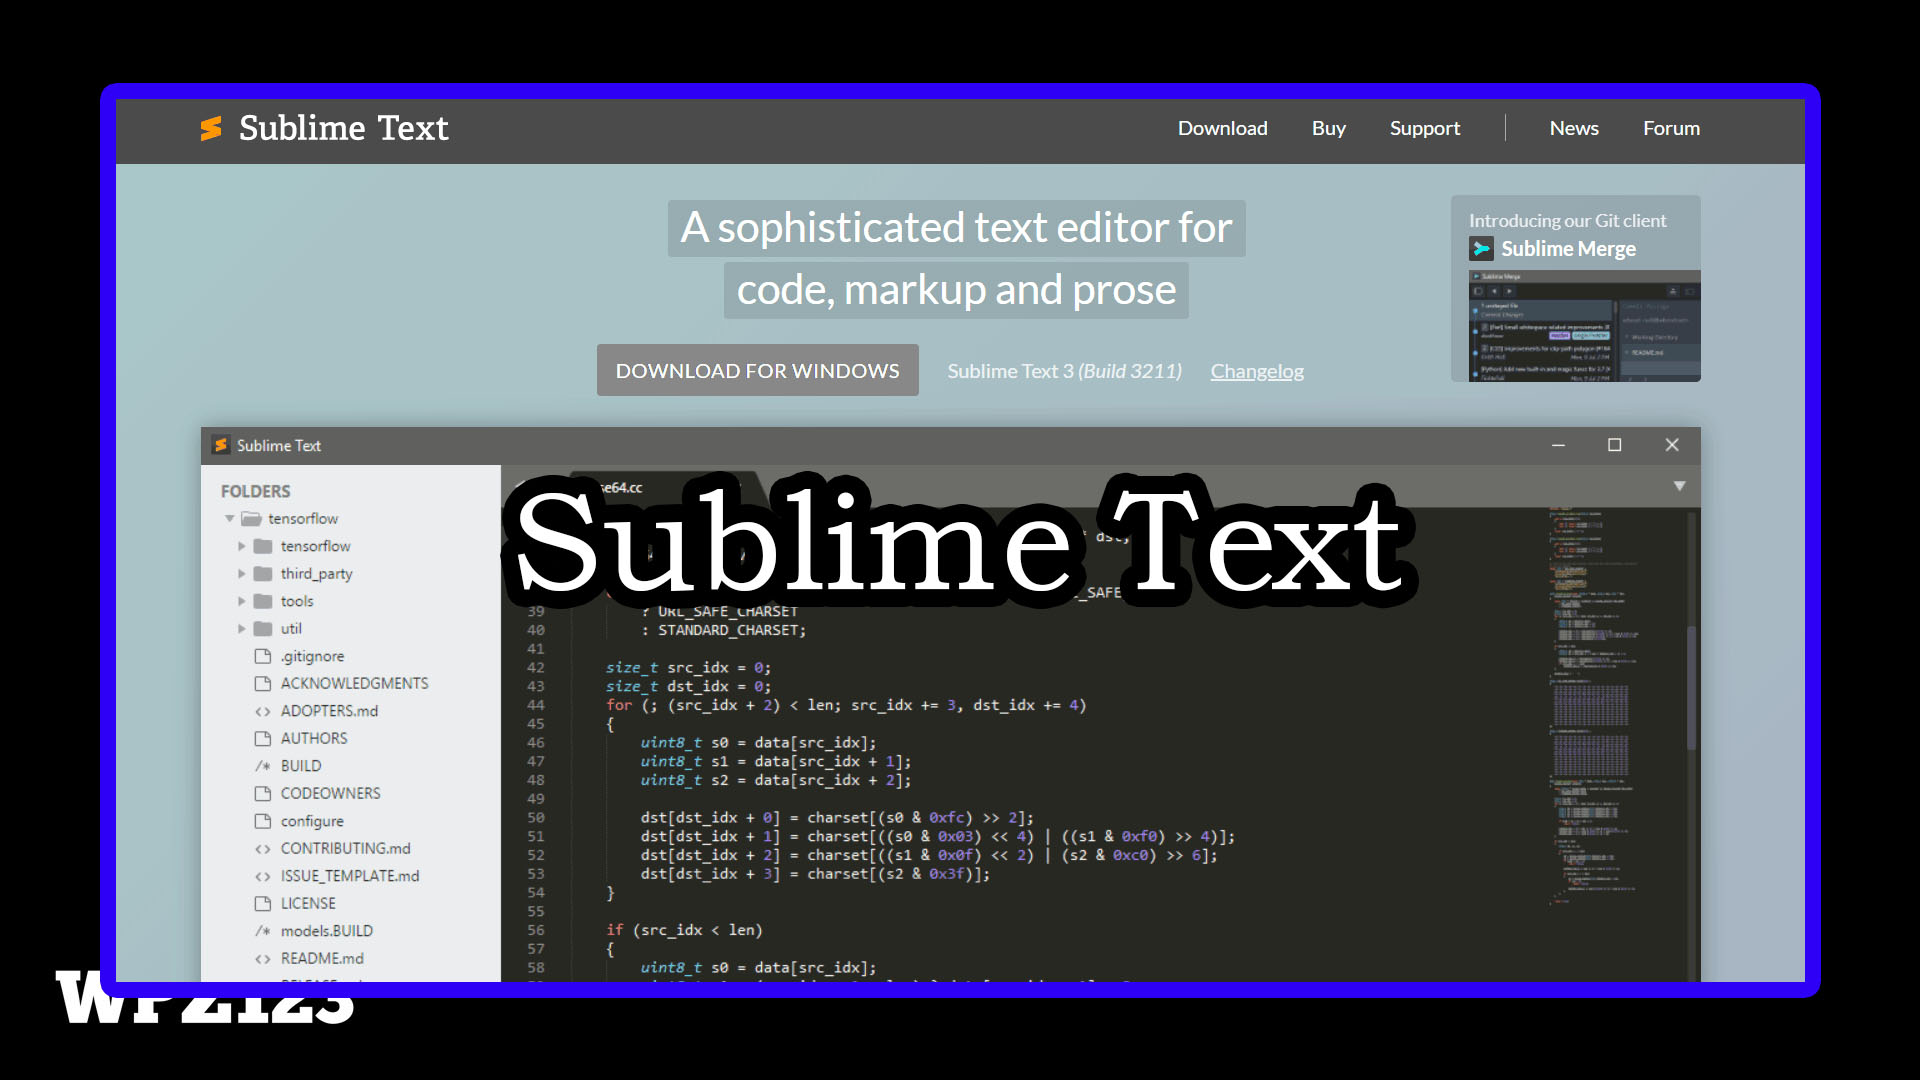The image size is (1920, 1080).
Task: Open the Download nav link
Action: point(1222,128)
